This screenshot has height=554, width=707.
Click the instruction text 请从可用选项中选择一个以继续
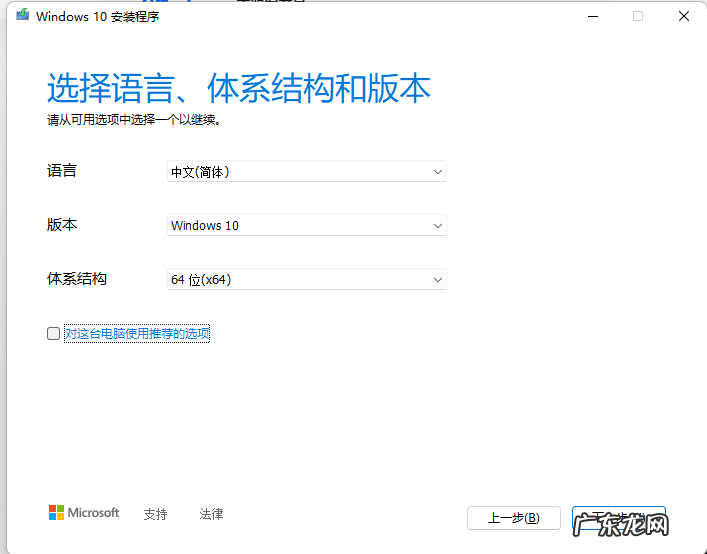tap(134, 120)
